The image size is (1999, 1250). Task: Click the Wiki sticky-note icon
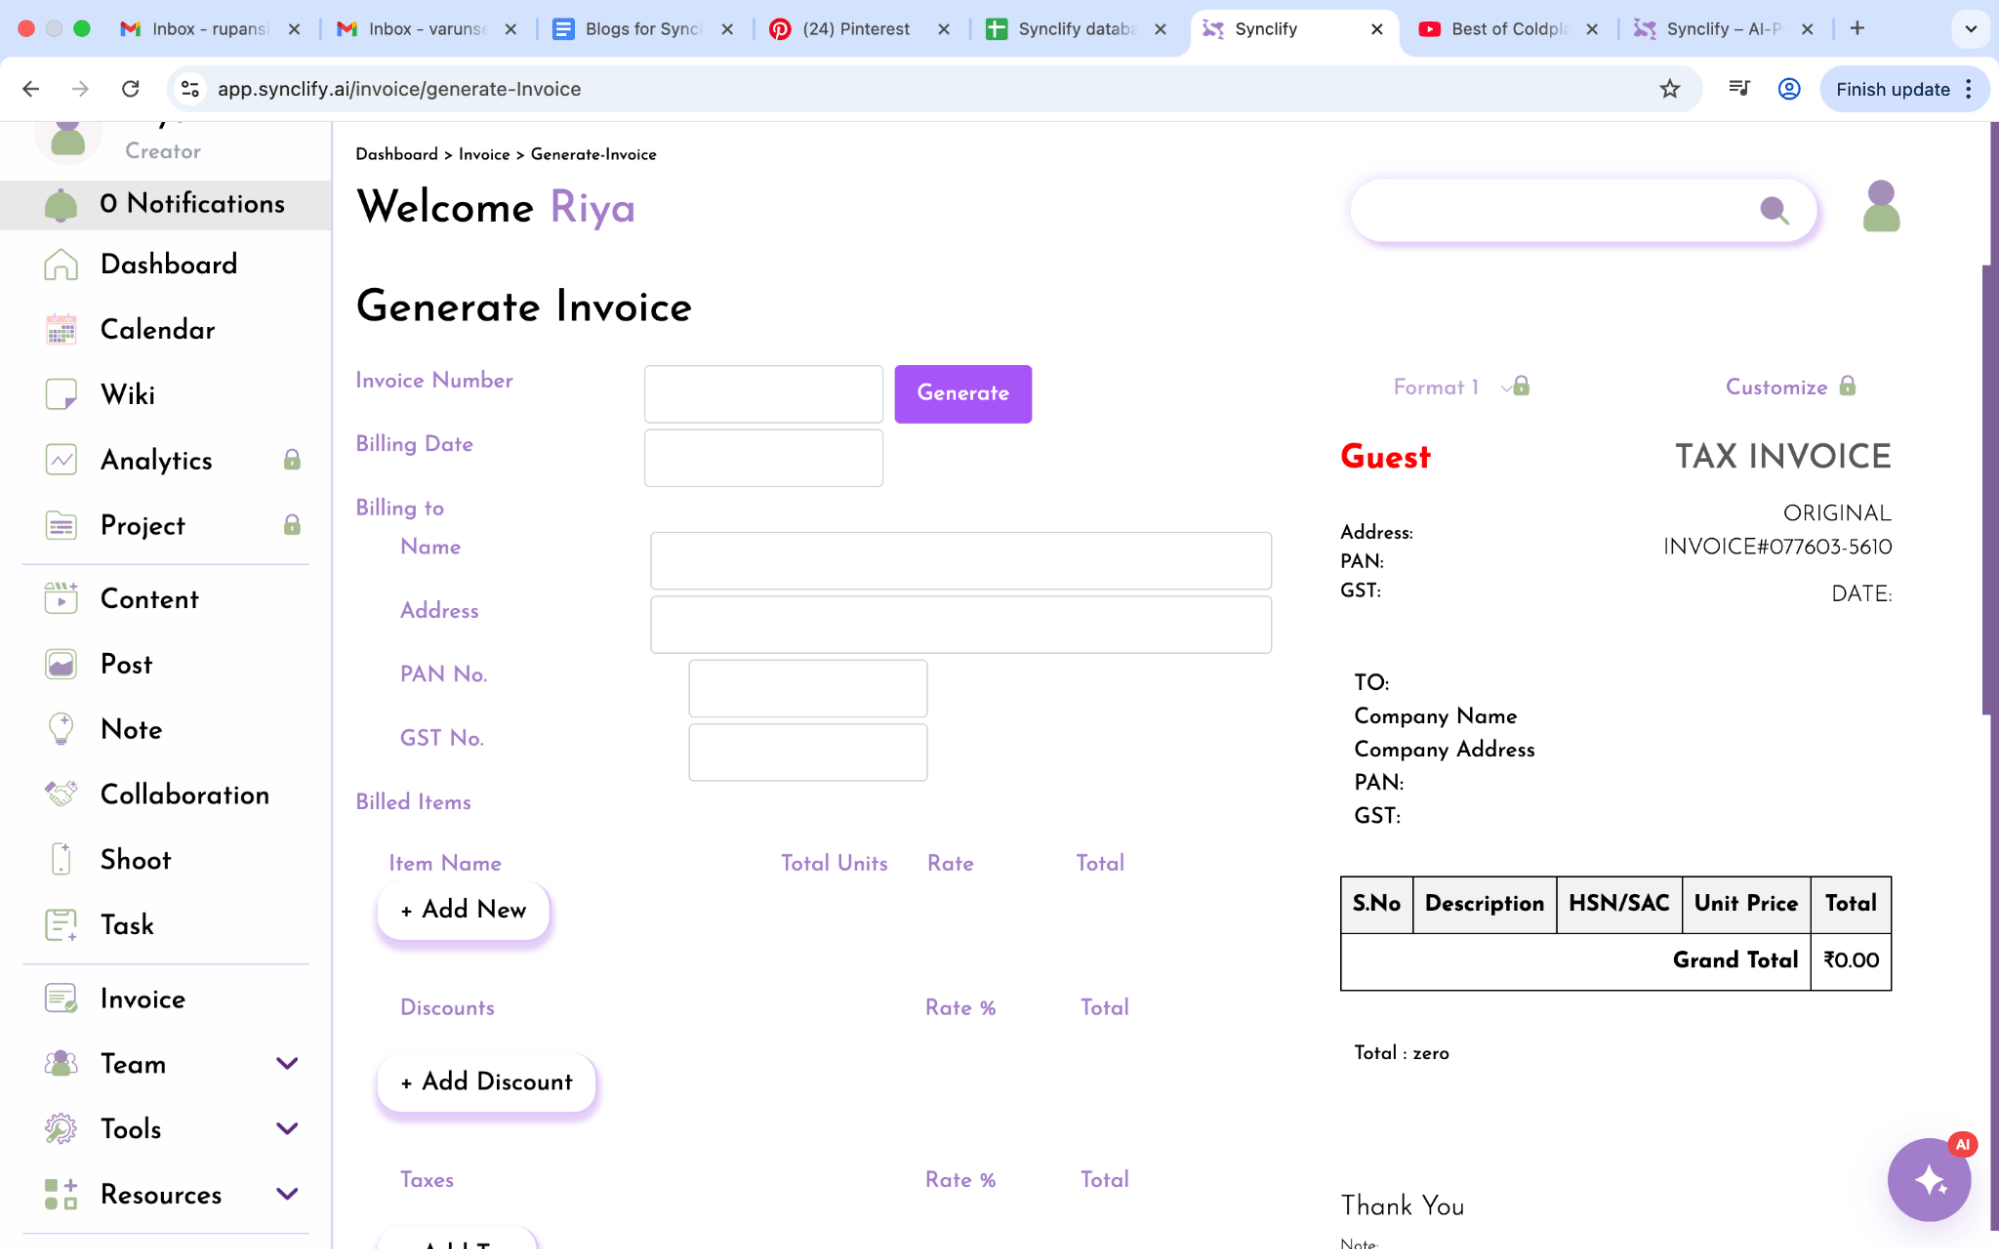pyautogui.click(x=61, y=395)
